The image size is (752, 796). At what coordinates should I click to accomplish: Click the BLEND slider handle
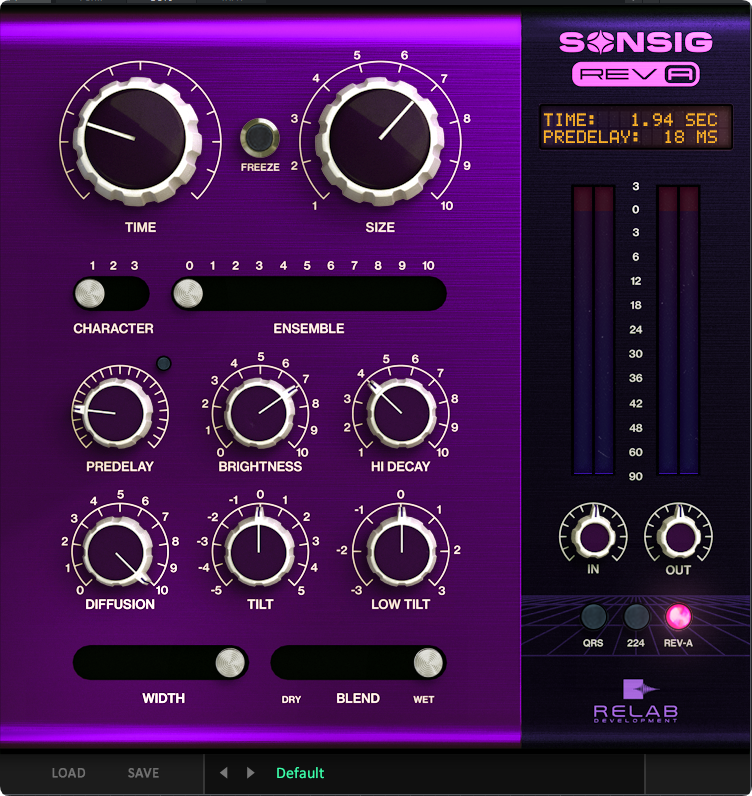(x=429, y=662)
